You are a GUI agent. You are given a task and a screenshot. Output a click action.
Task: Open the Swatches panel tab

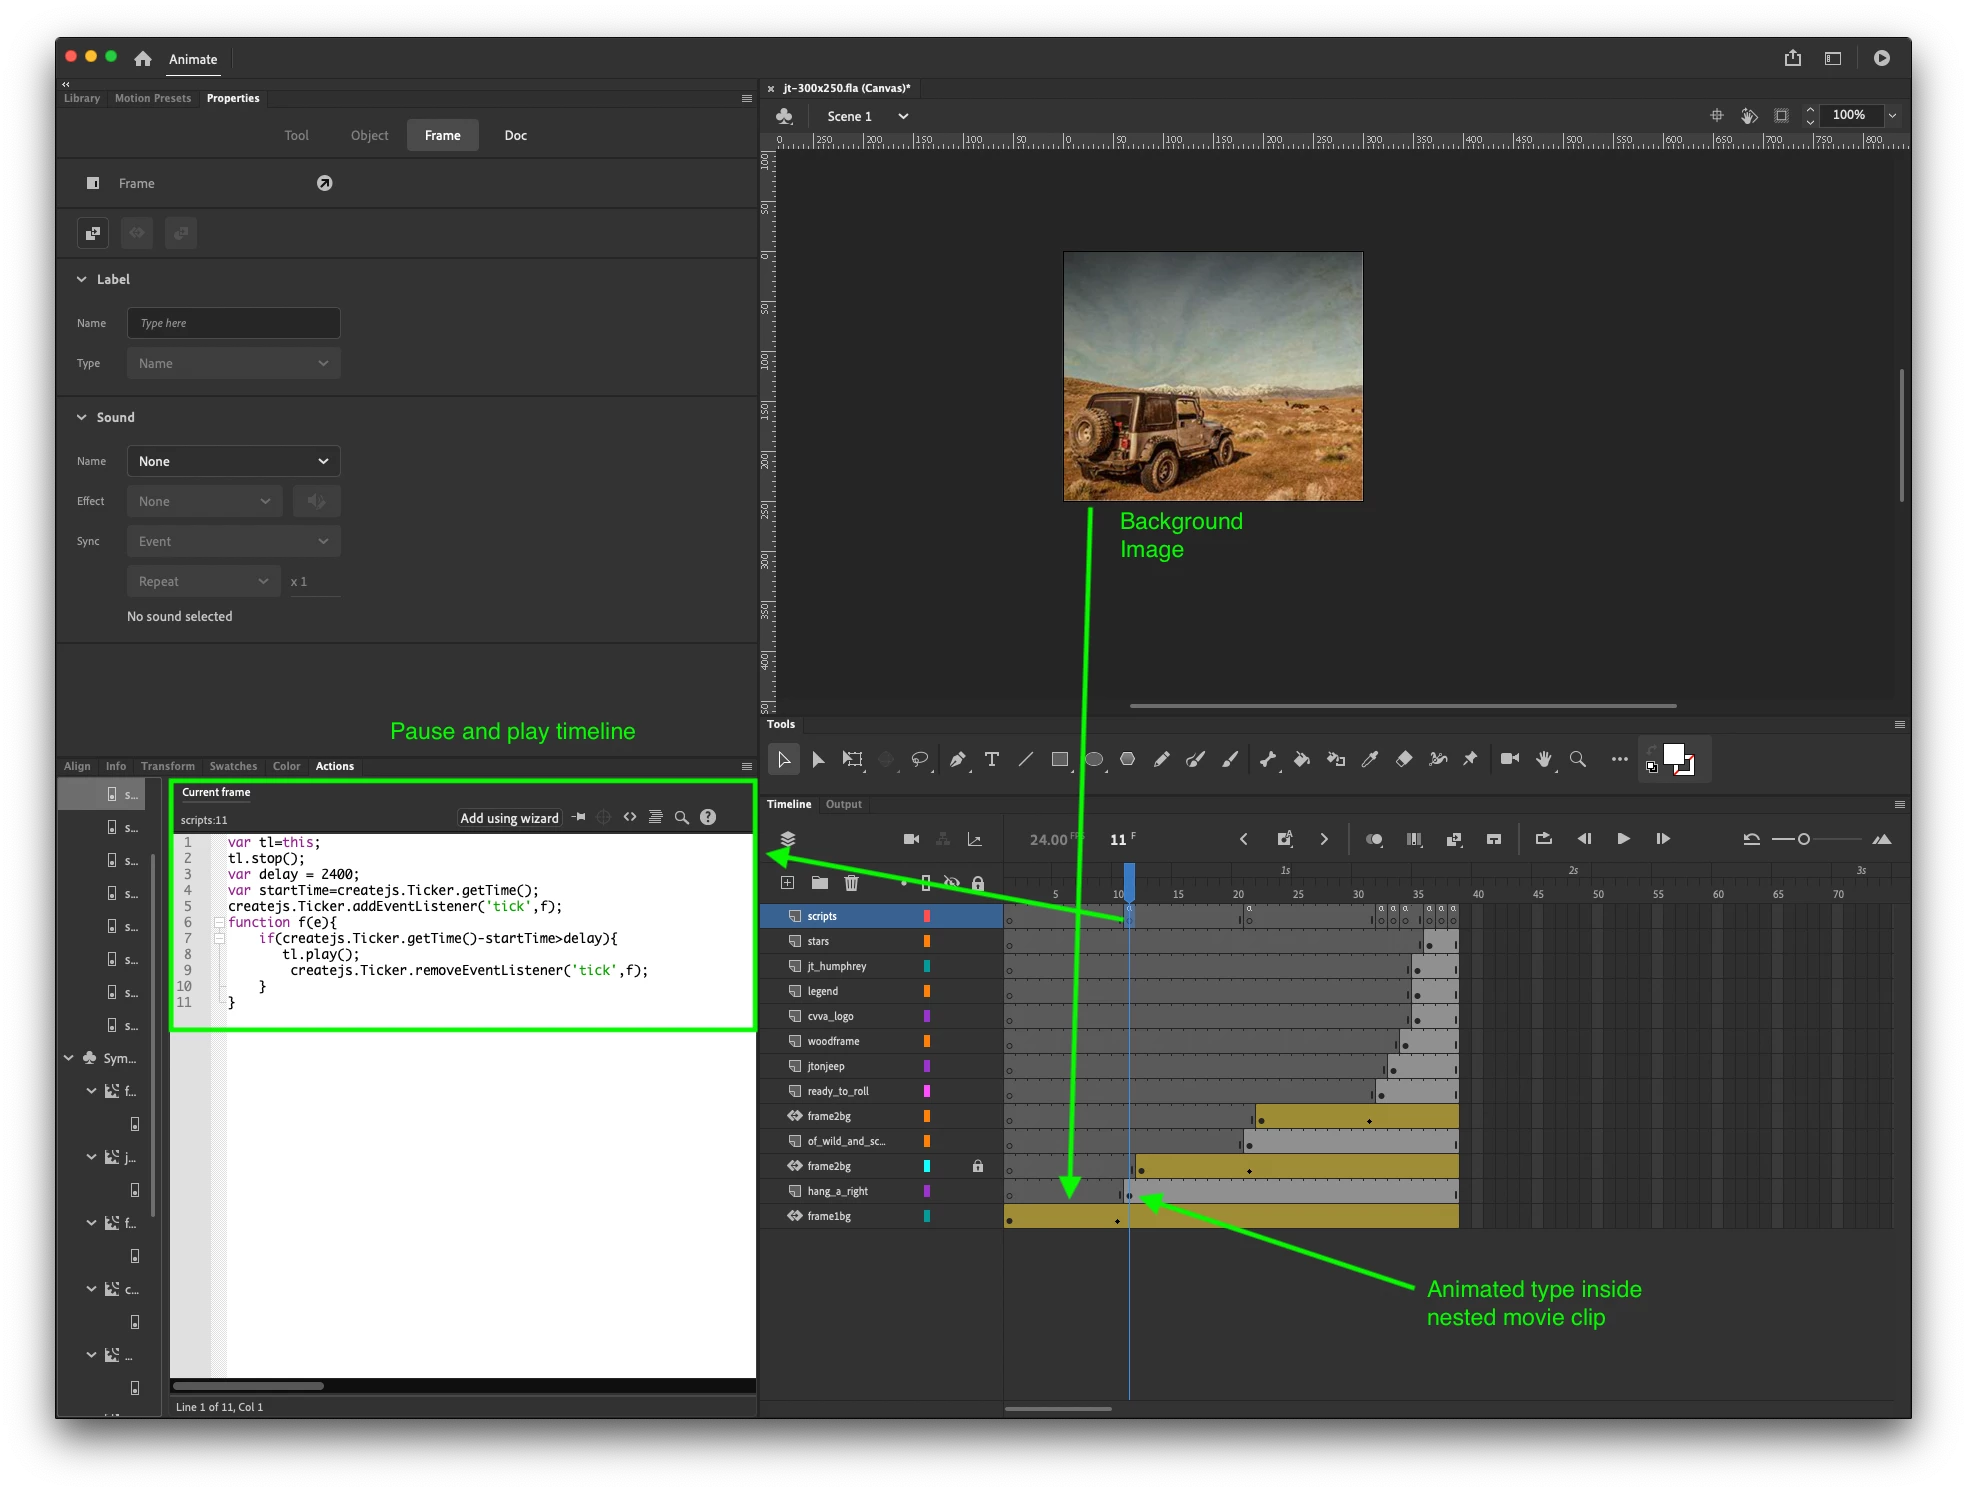pos(233,766)
